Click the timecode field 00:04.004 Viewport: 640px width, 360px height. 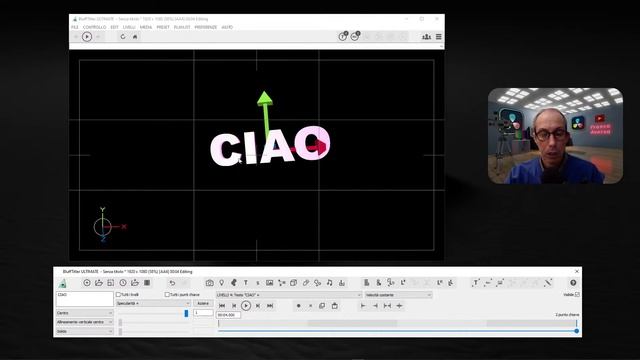click(x=229, y=315)
